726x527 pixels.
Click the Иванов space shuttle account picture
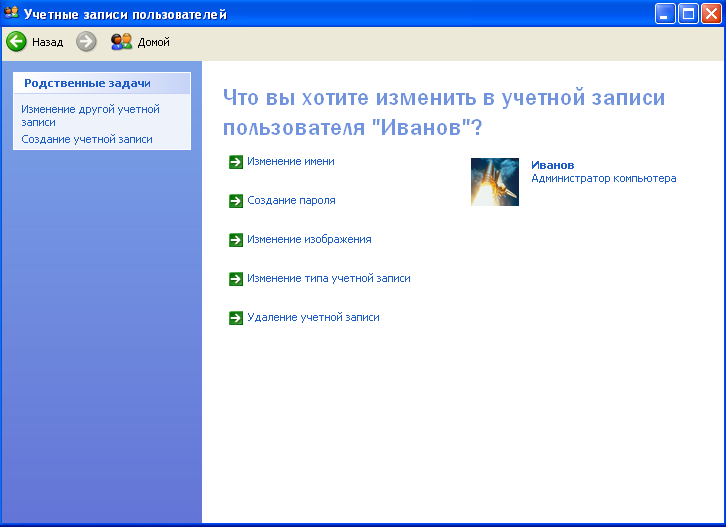point(494,182)
